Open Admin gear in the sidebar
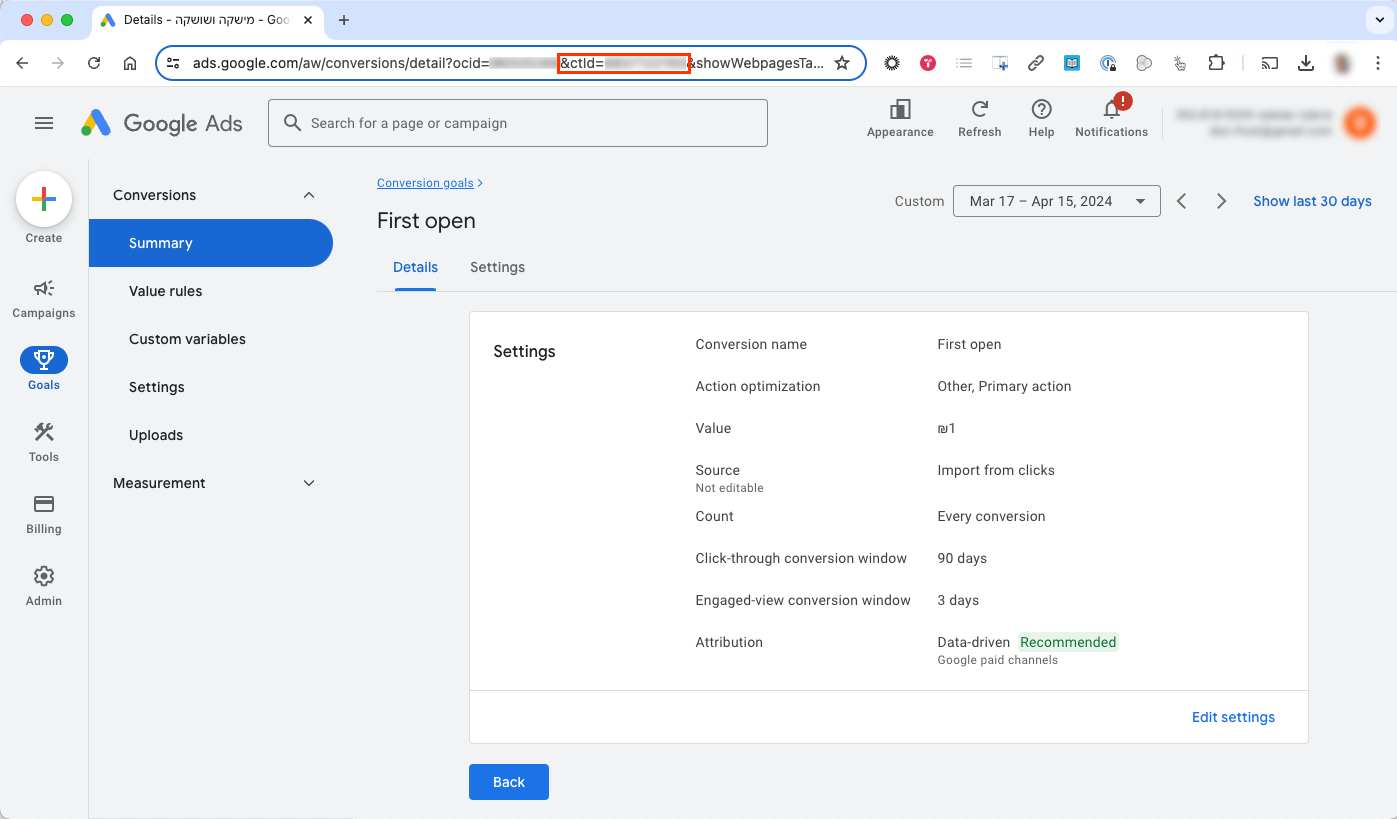This screenshot has width=1397, height=819. pos(44,585)
